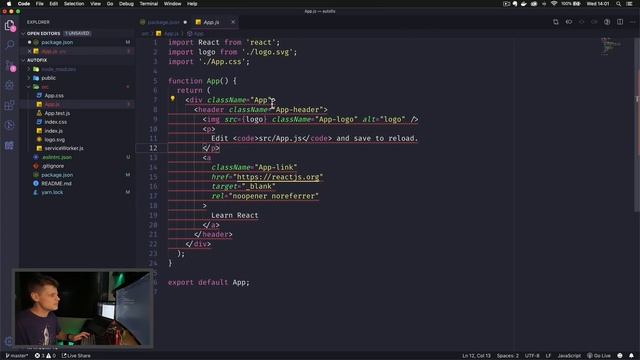Open macOS Spotlight search
Viewport: 640px width, 360px height.
coord(619,4)
